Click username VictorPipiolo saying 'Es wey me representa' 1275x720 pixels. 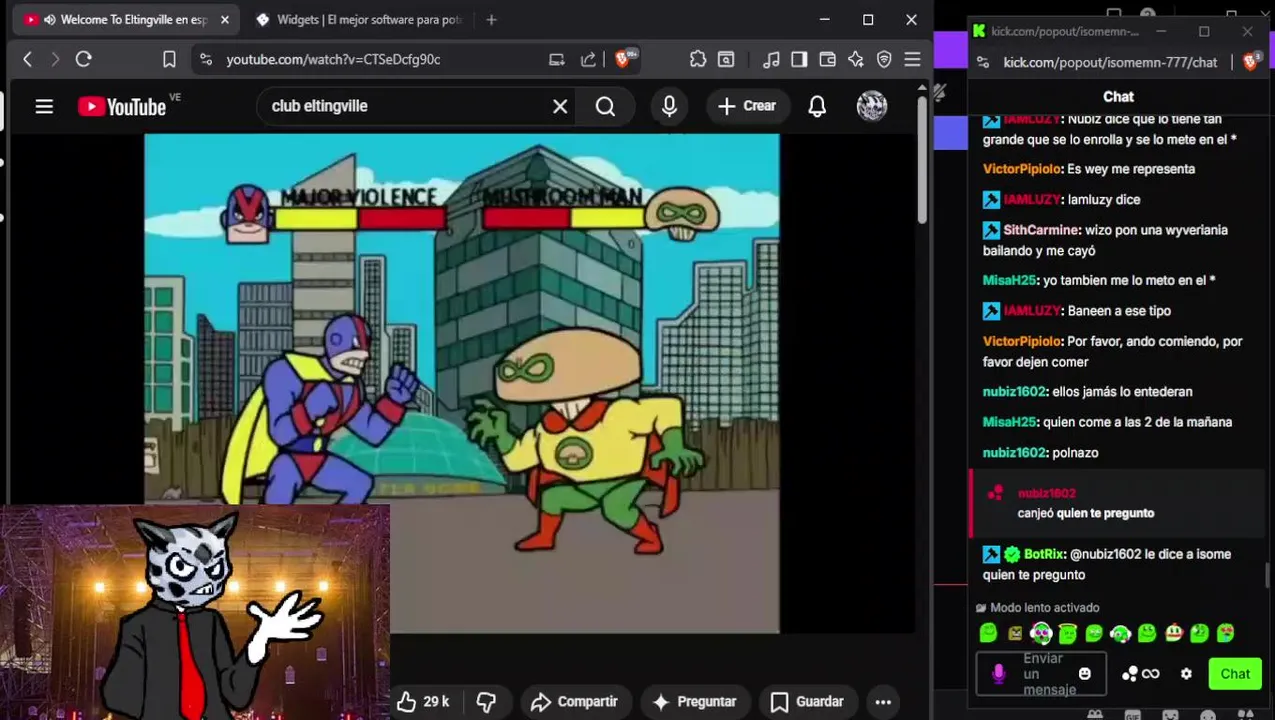click(1022, 169)
